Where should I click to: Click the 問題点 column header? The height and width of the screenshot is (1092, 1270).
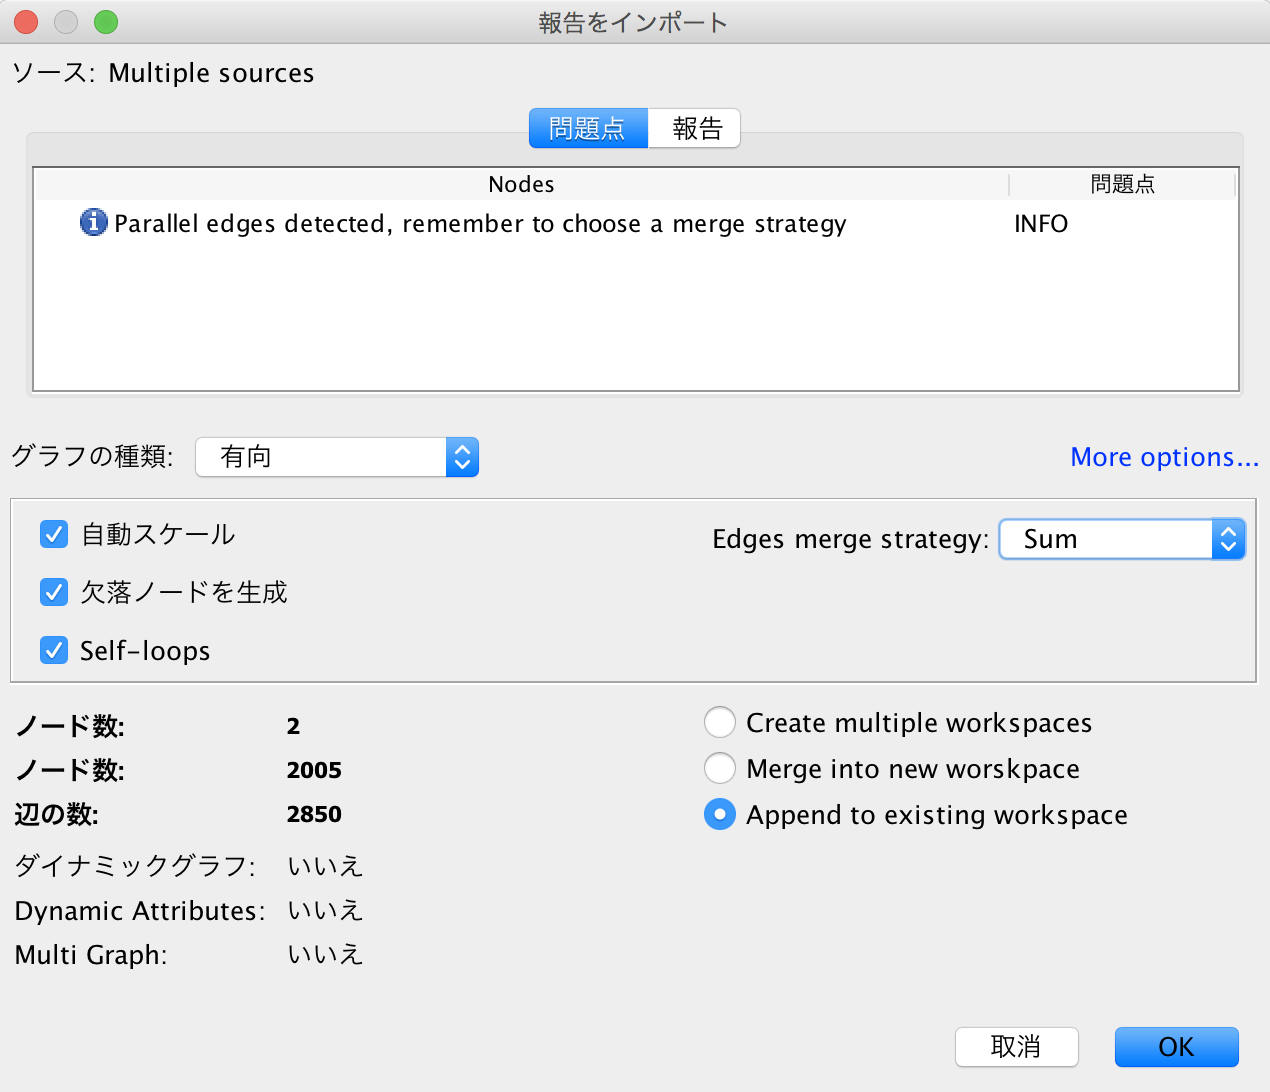pyautogui.click(x=1122, y=184)
